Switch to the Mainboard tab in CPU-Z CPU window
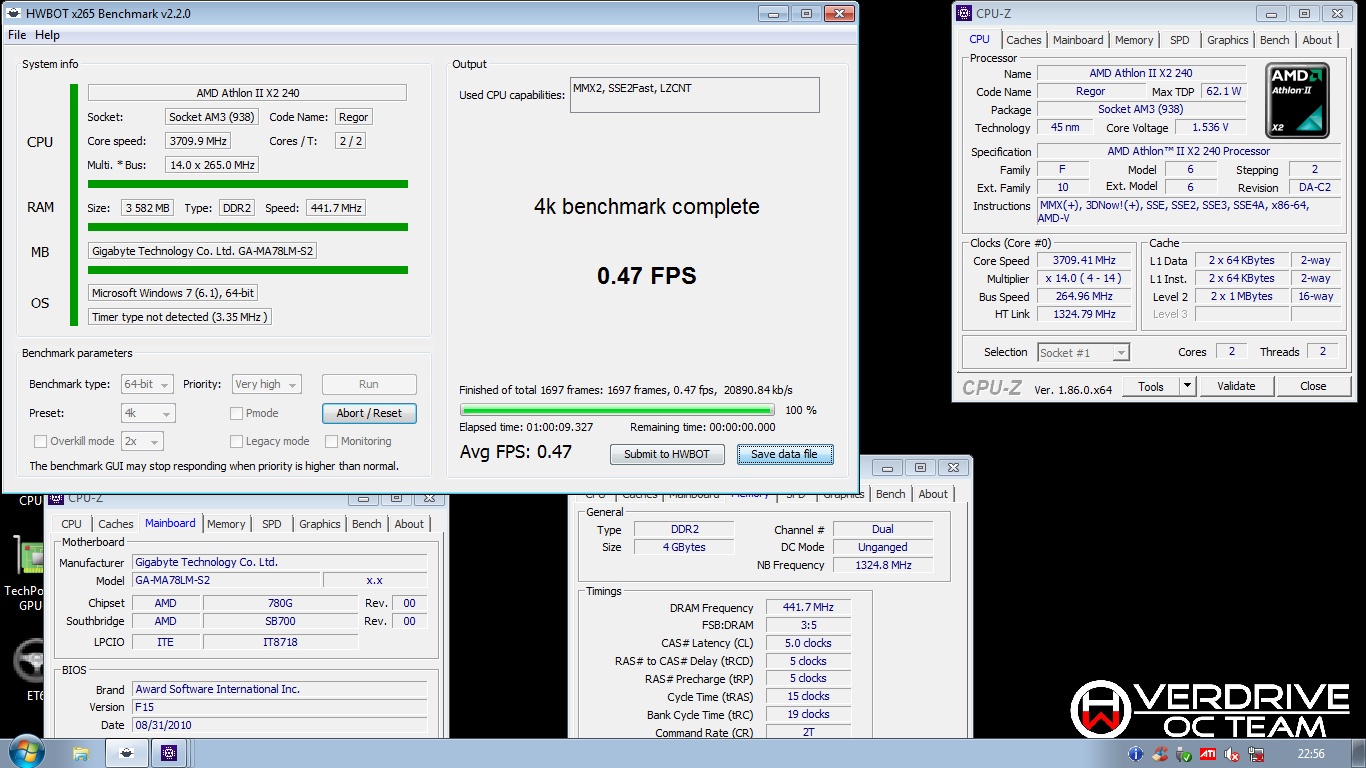This screenshot has width=1366, height=768. click(1078, 40)
